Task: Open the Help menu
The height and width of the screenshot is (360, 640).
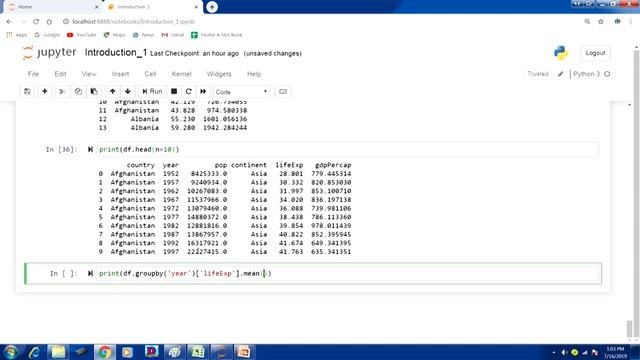Action: click(254, 74)
